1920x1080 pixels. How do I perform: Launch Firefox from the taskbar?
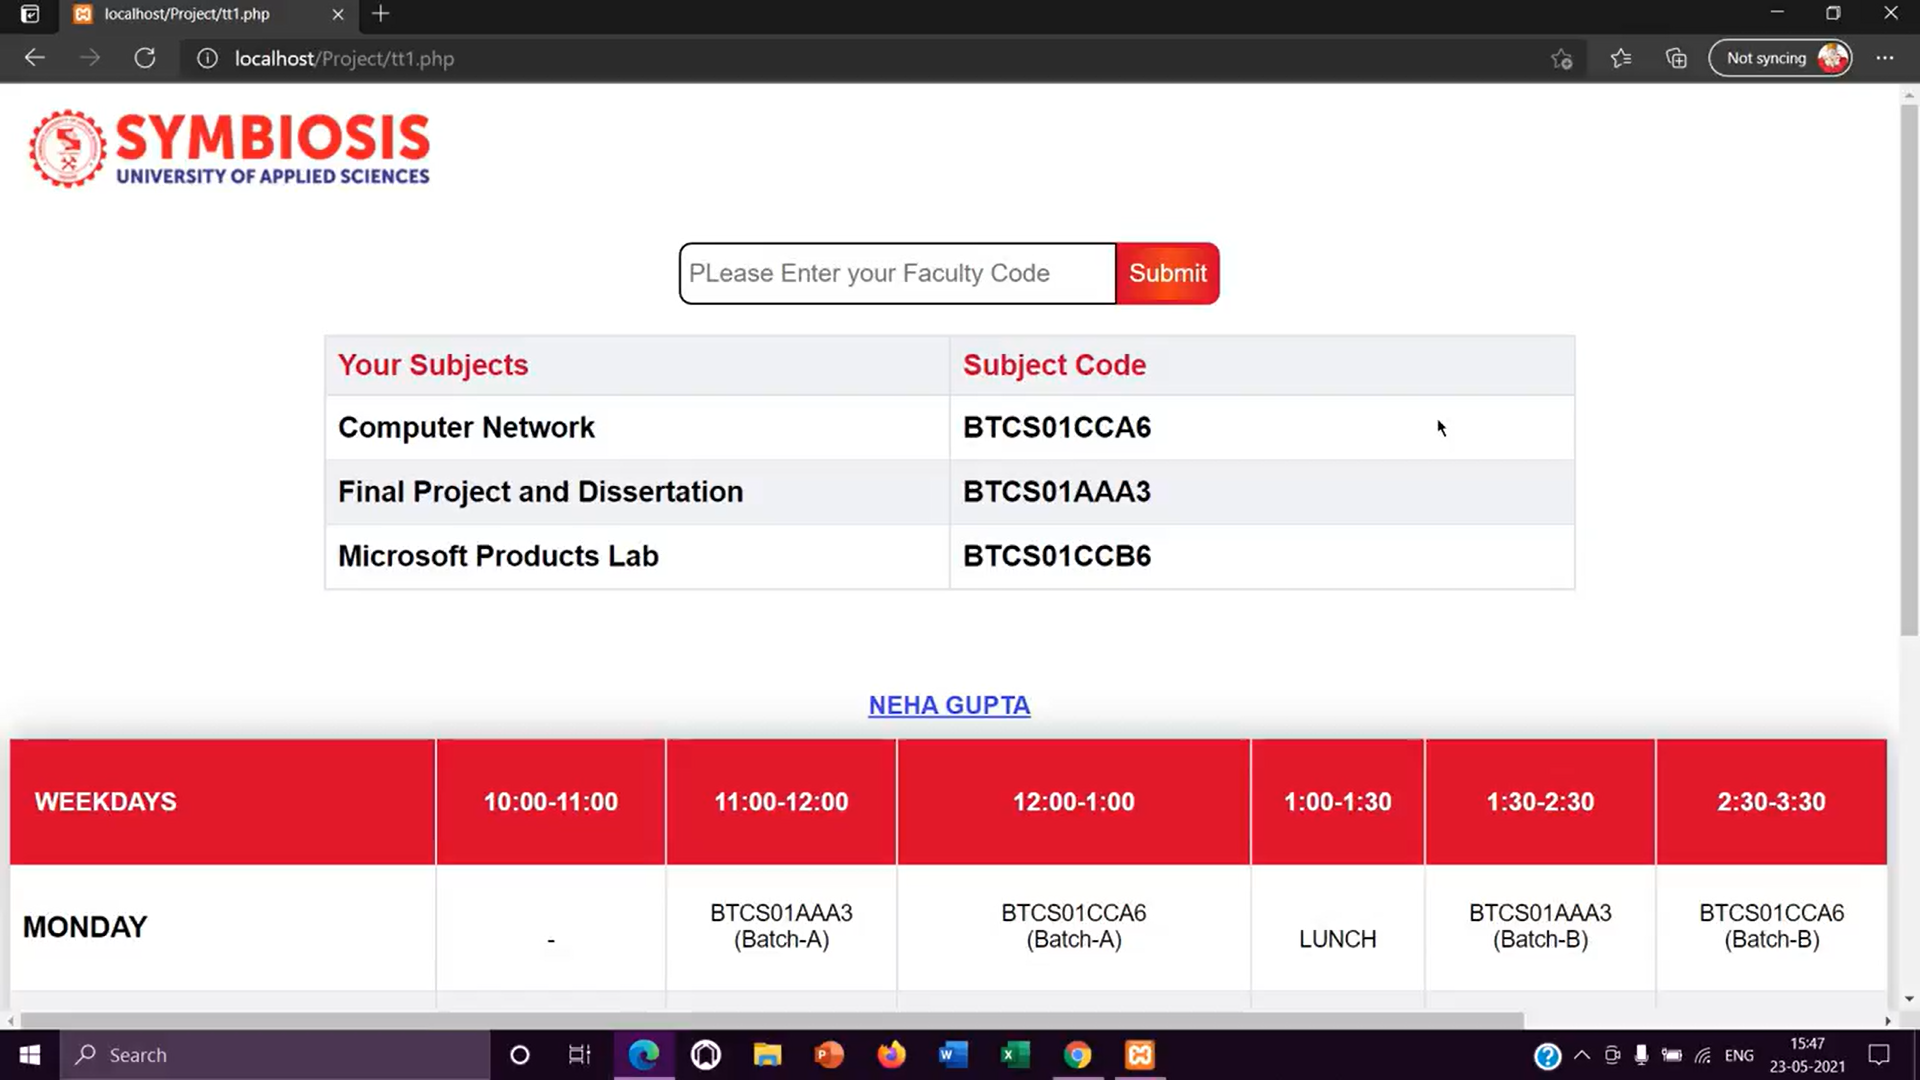[890, 1054]
